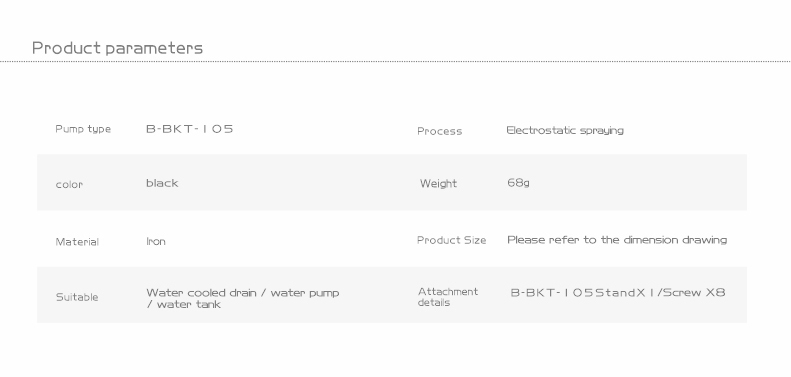Click the 'B-BKT-105StandX1/Screw X8' value
The height and width of the screenshot is (377, 791).
[x=618, y=293]
